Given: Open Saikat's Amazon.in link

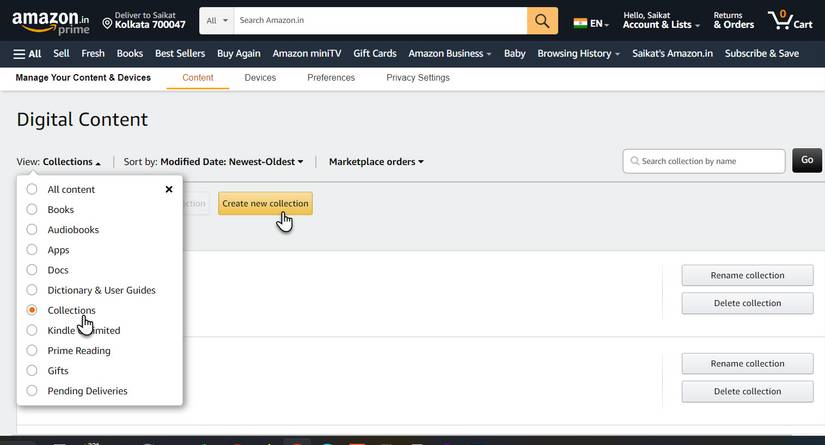Looking at the screenshot, I should pyautogui.click(x=672, y=54).
